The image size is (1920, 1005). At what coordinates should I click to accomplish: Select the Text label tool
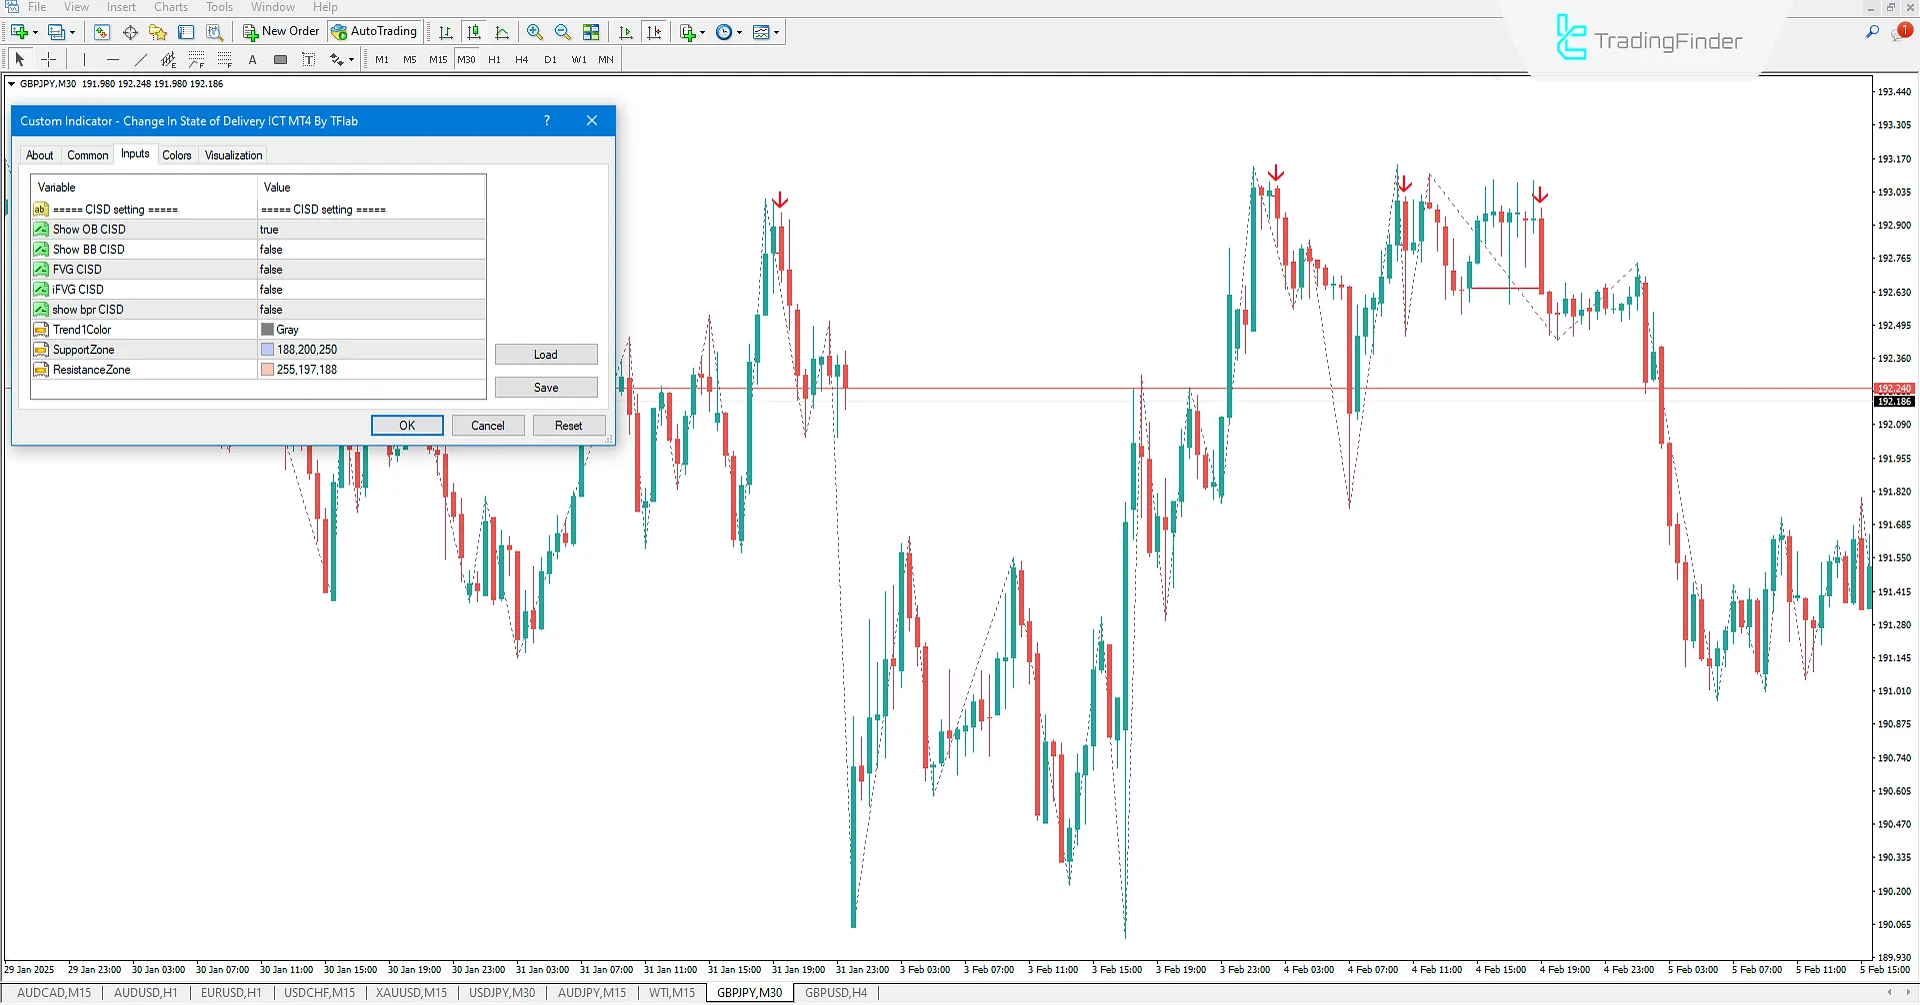point(308,59)
